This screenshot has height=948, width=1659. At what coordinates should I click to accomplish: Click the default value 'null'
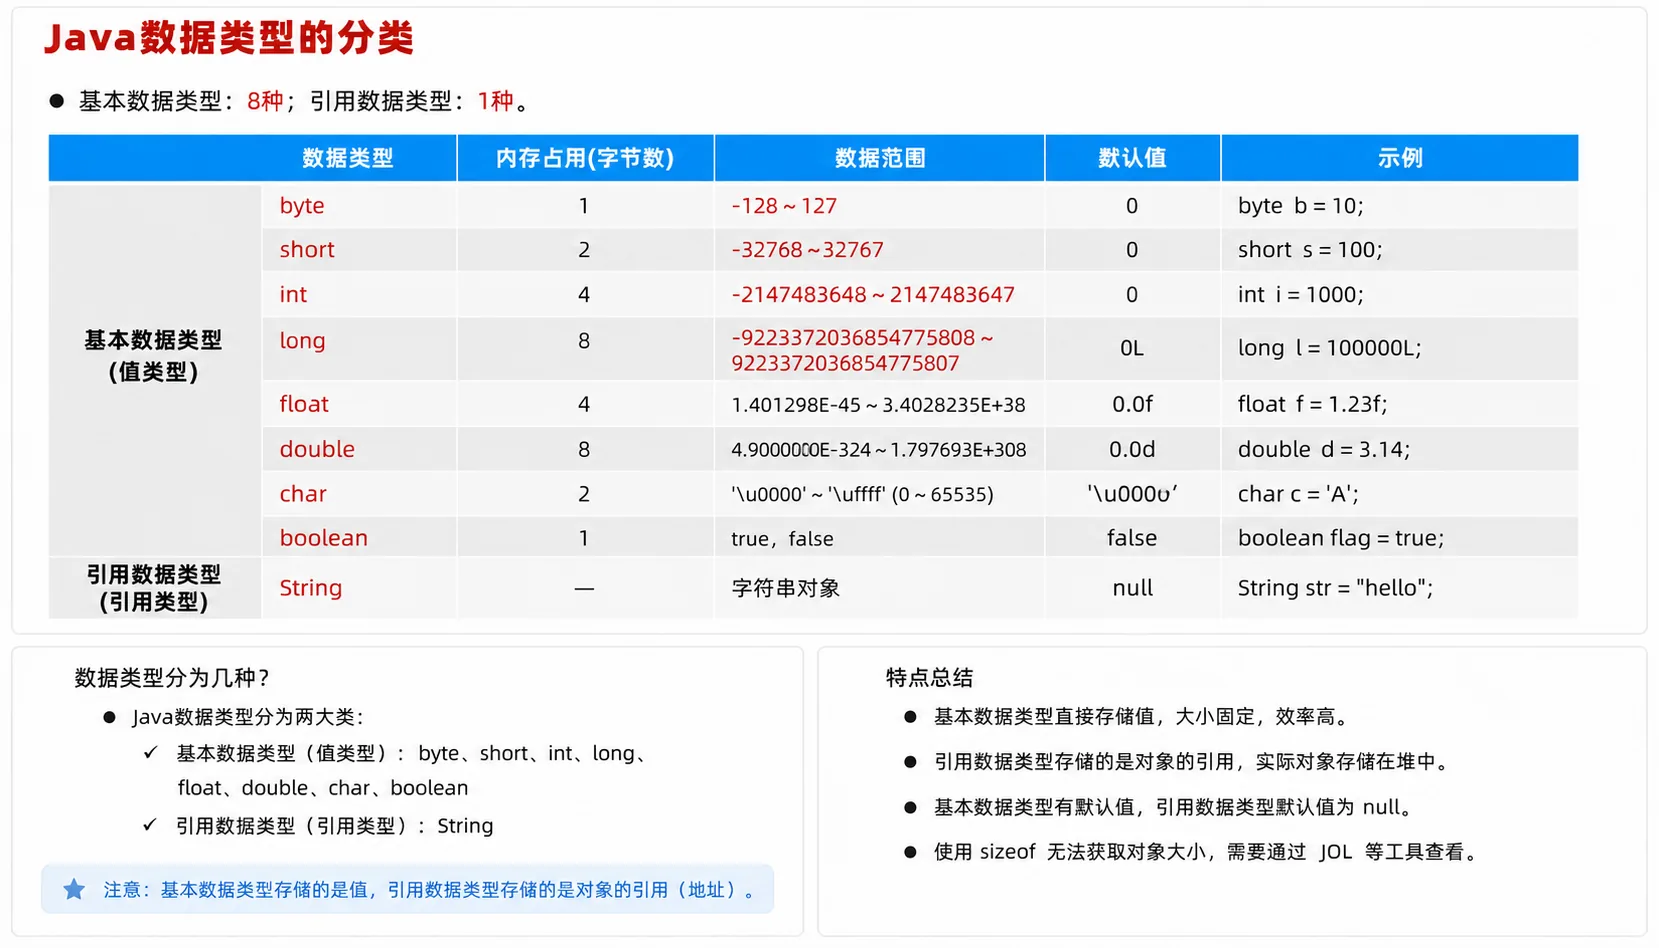(1133, 588)
